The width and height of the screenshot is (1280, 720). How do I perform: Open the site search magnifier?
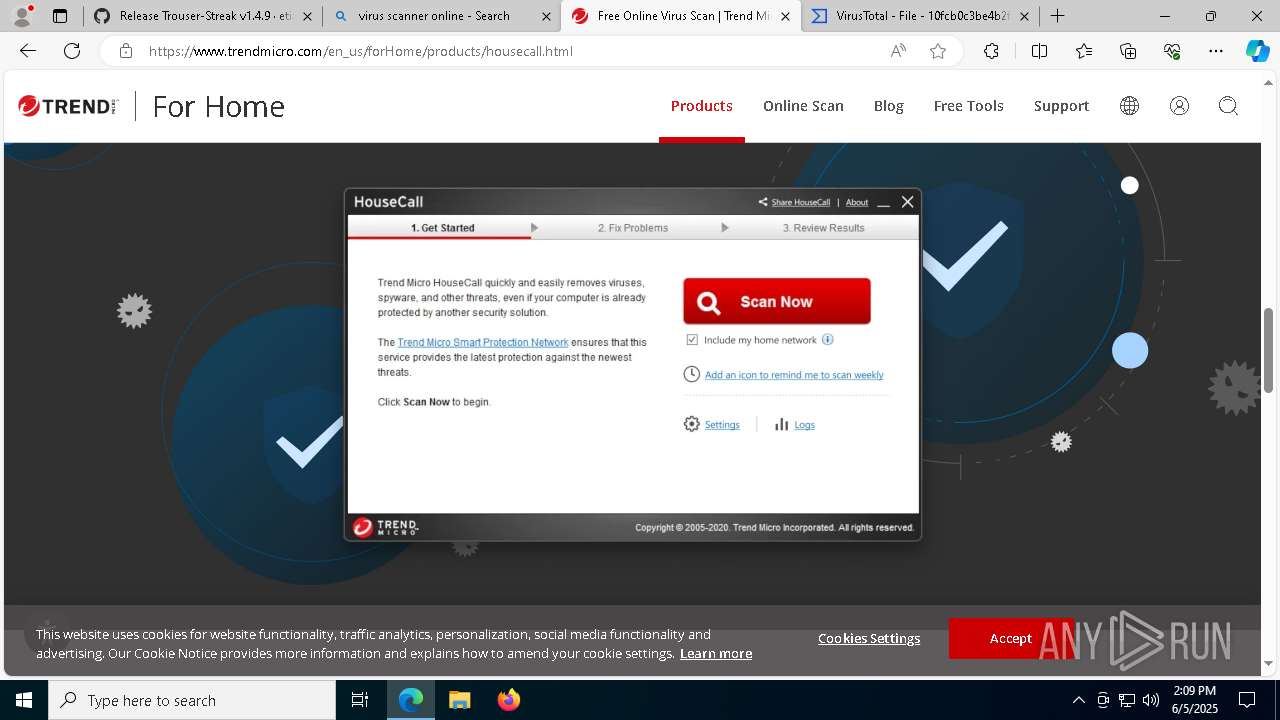click(1228, 106)
